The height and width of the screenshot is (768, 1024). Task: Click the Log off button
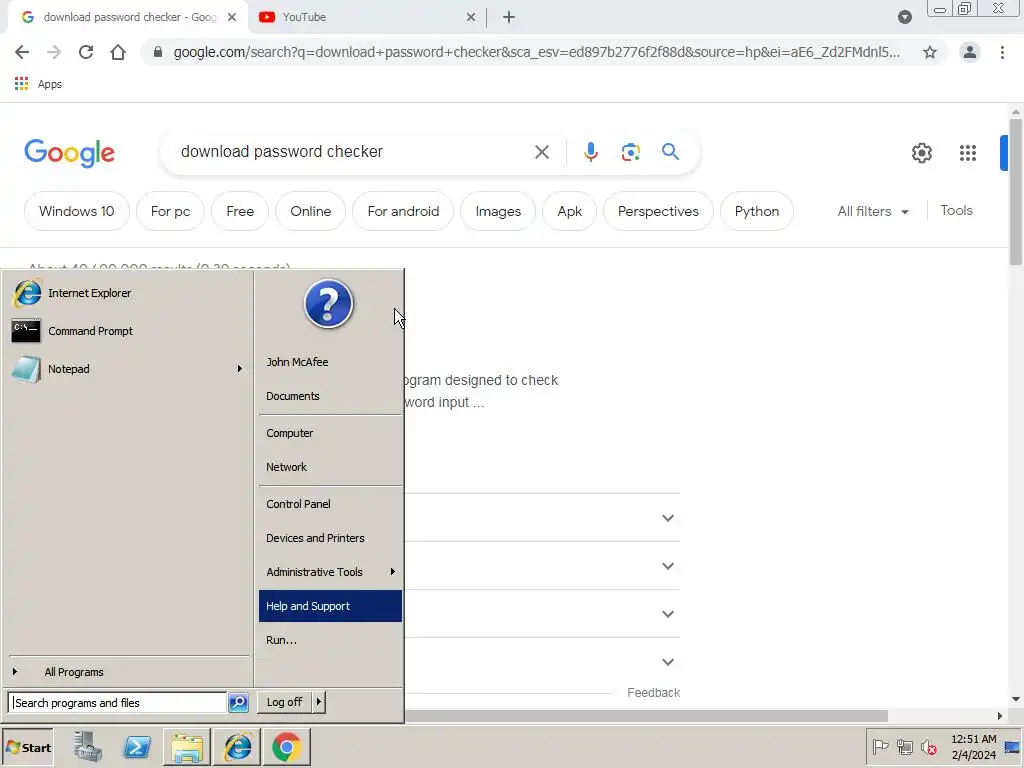point(285,702)
